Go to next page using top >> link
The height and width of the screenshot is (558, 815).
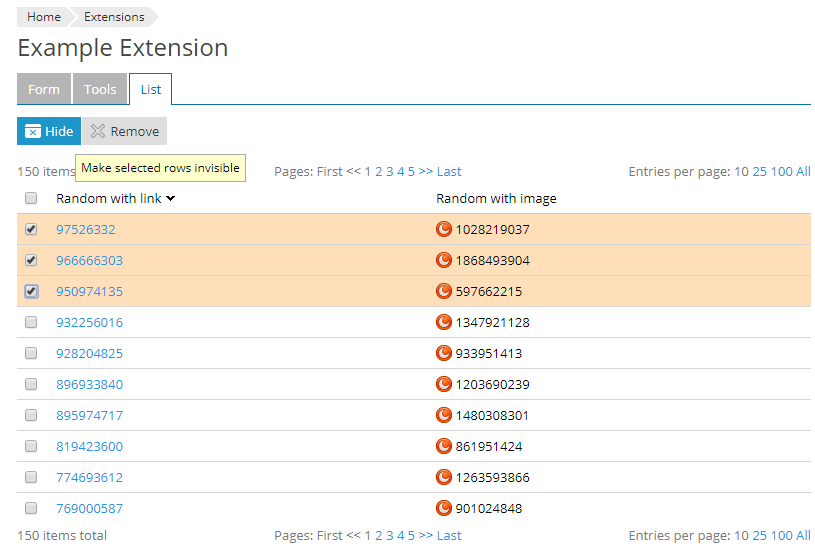[x=426, y=171]
